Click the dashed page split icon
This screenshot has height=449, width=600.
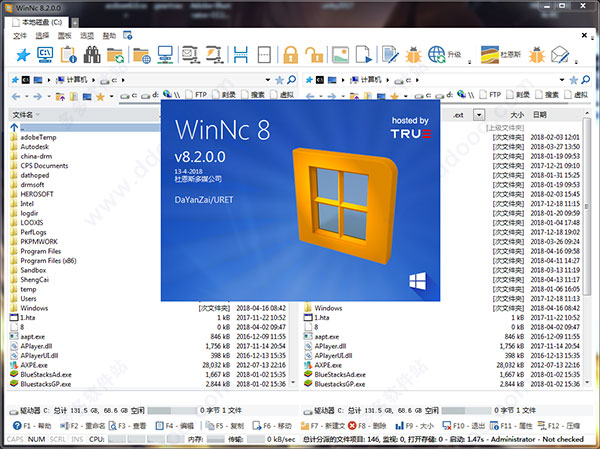(x=264, y=55)
